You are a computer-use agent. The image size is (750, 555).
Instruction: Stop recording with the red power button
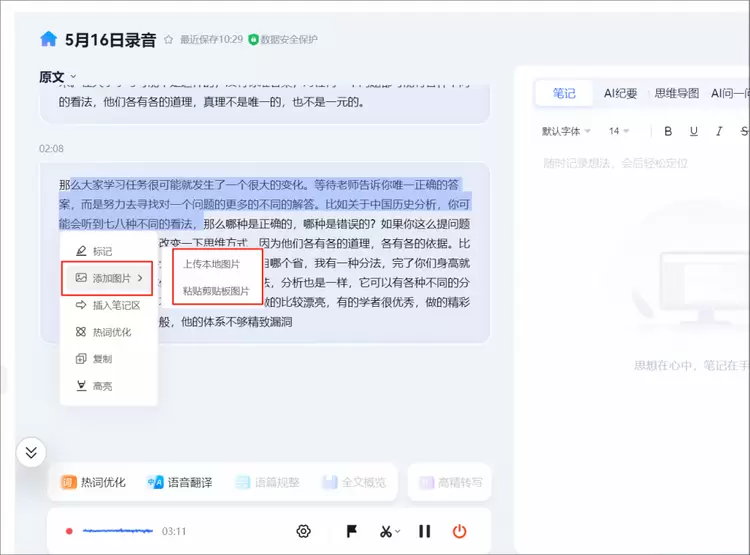pyautogui.click(x=460, y=531)
